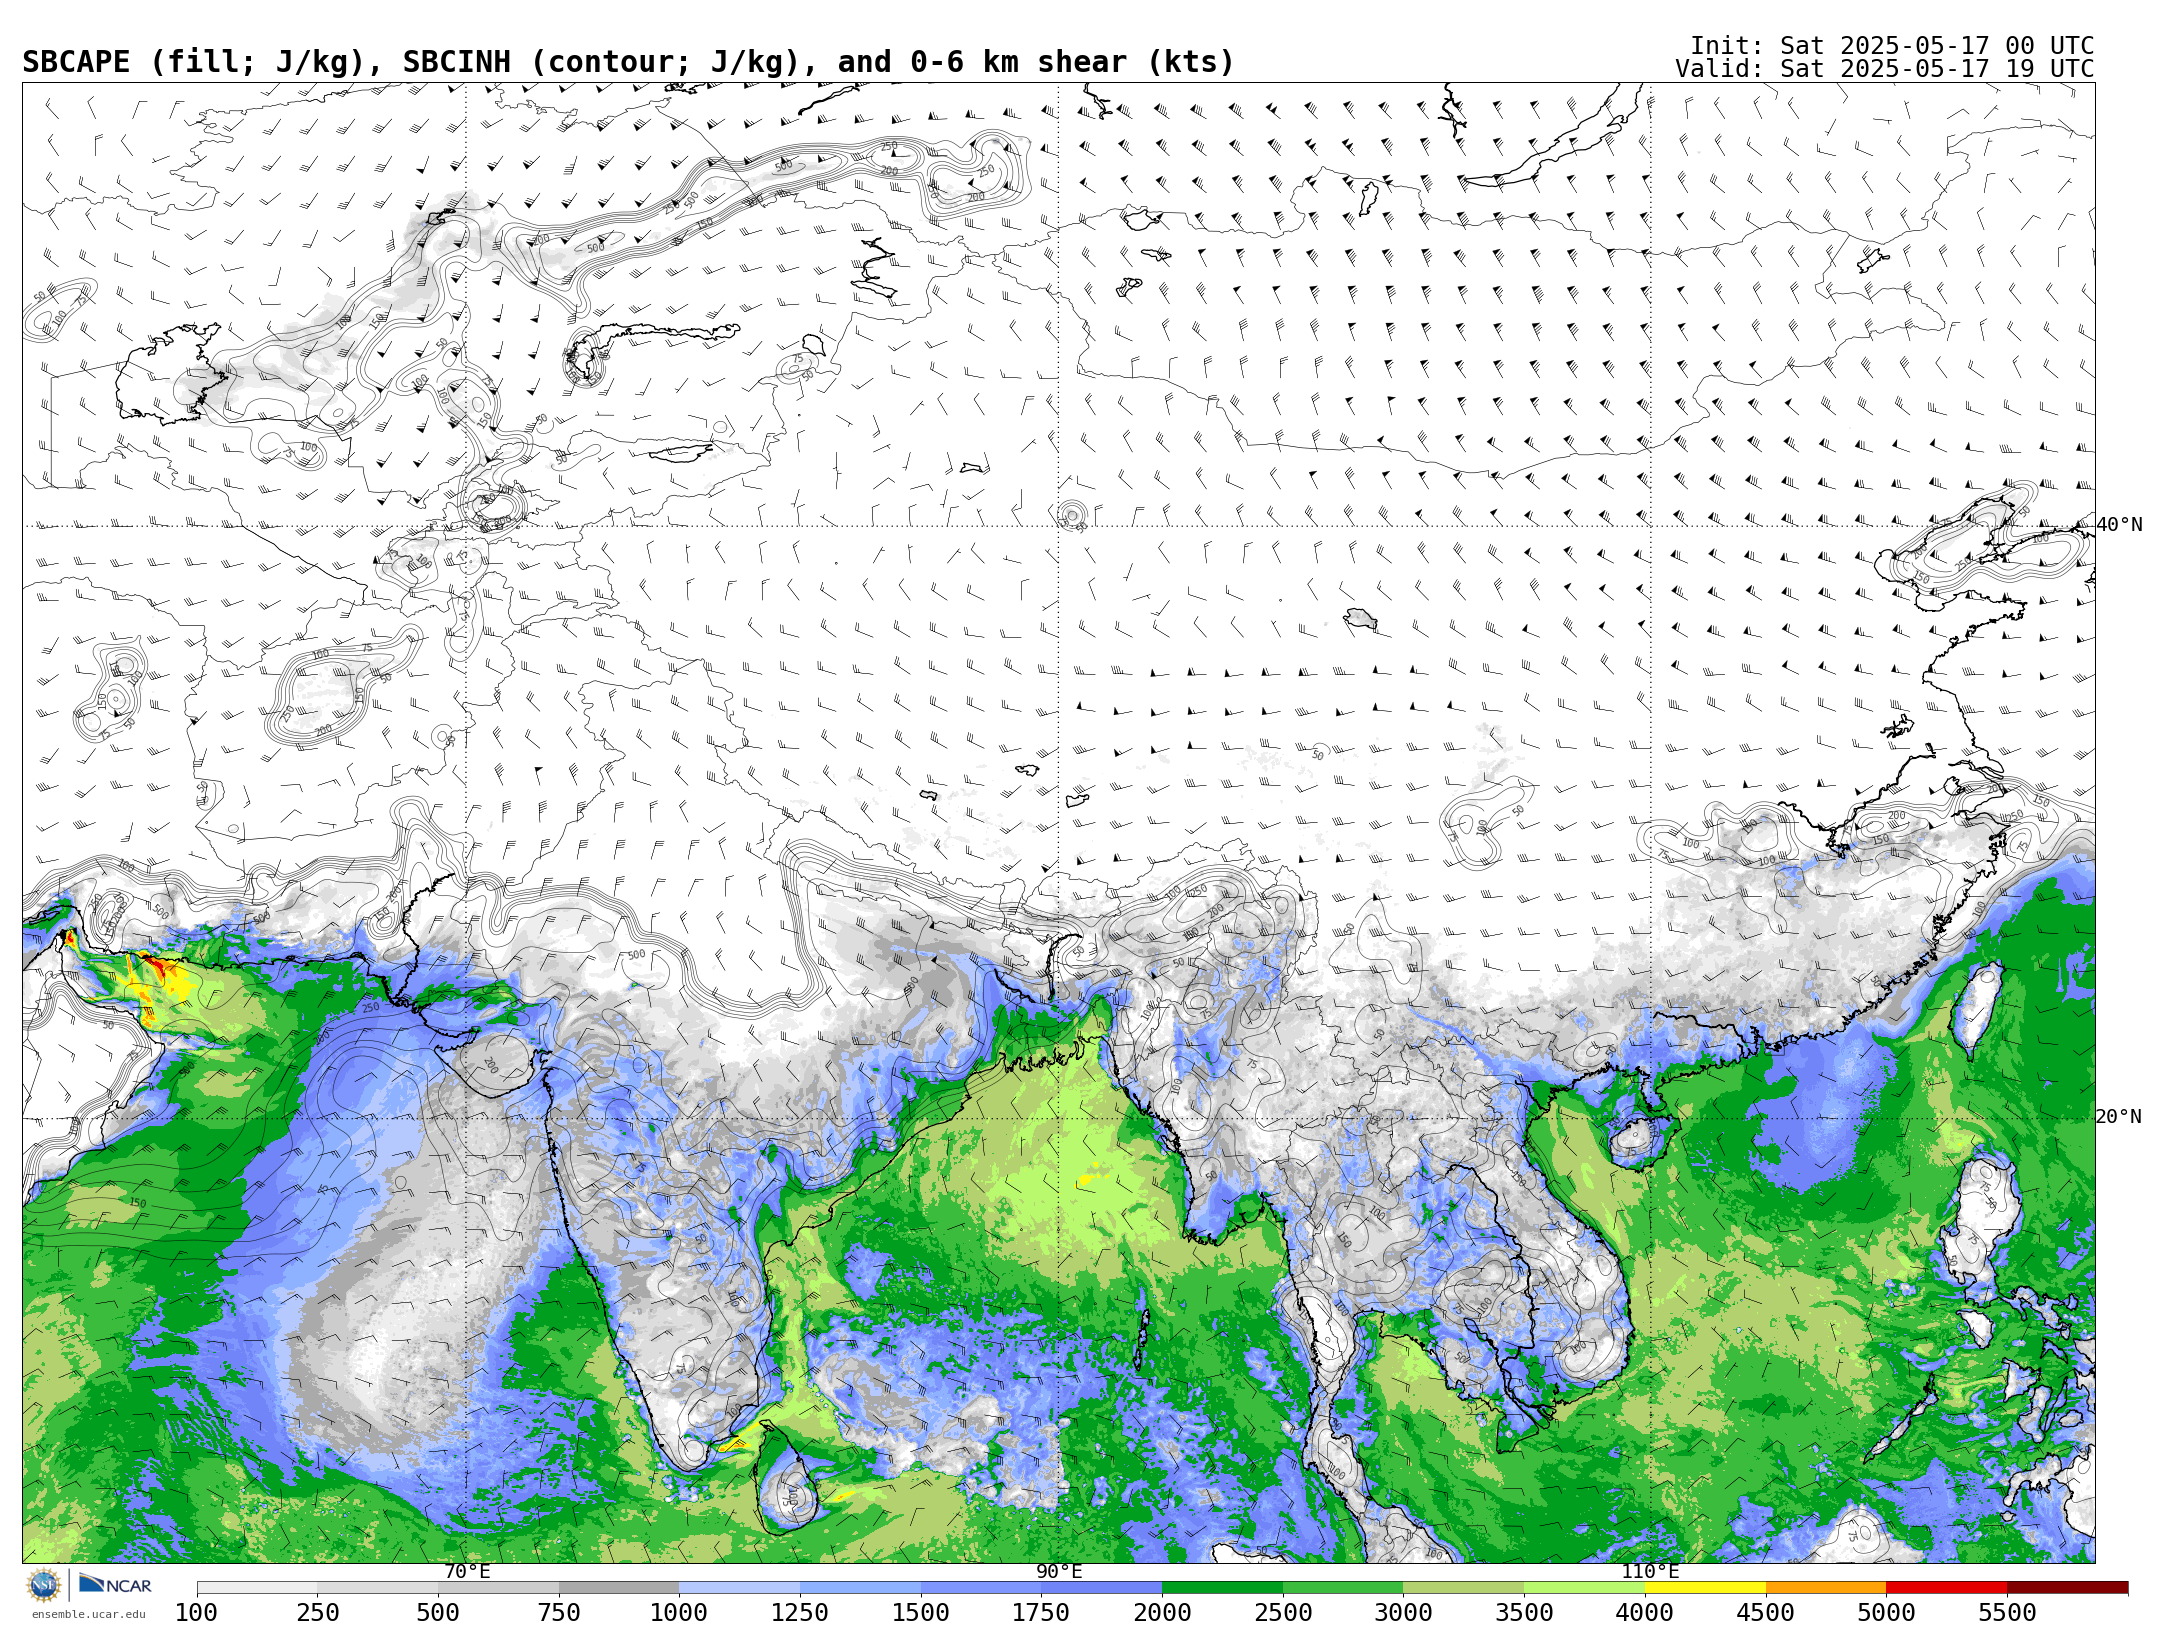
Task: Click the 20°N latitude label
Action: click(2119, 1117)
